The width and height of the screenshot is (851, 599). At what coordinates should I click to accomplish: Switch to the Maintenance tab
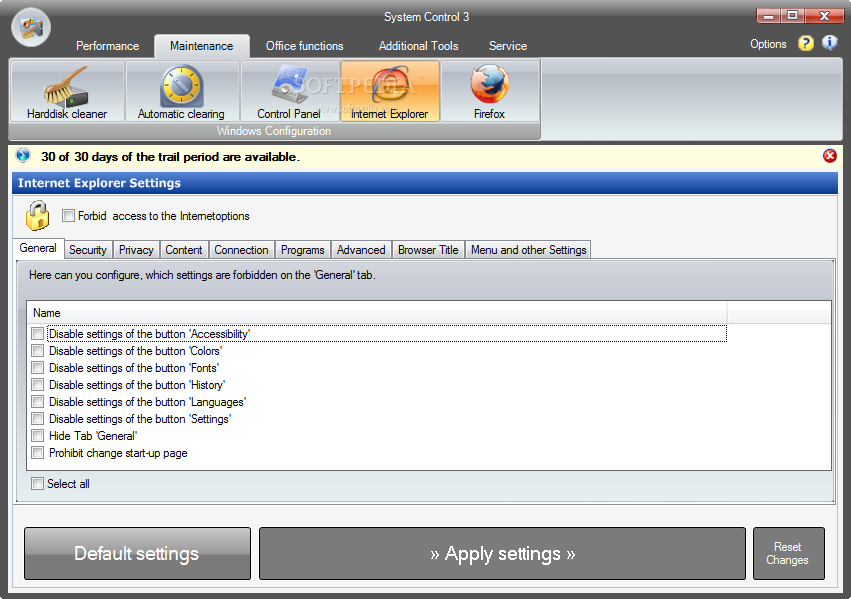click(x=201, y=46)
